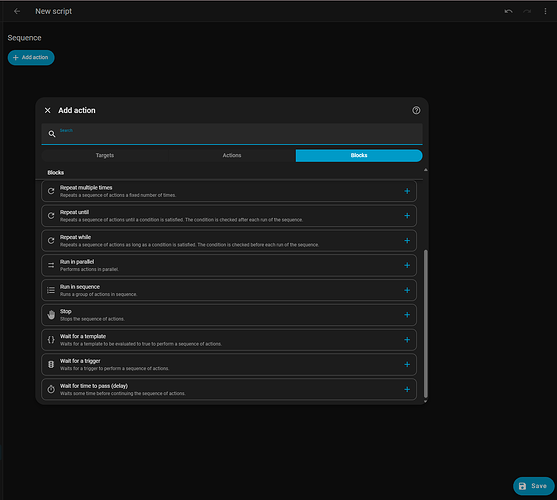Click the undo icon
The image size is (557, 500).
click(508, 11)
